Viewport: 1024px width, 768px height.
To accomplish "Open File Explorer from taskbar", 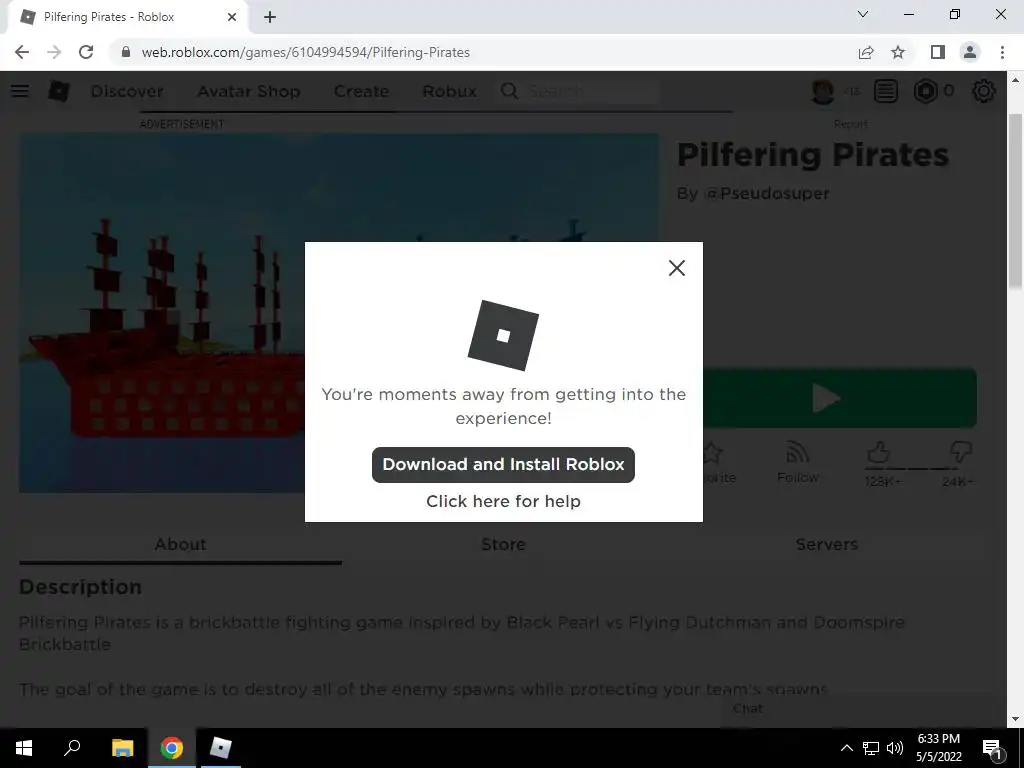I will 122,748.
